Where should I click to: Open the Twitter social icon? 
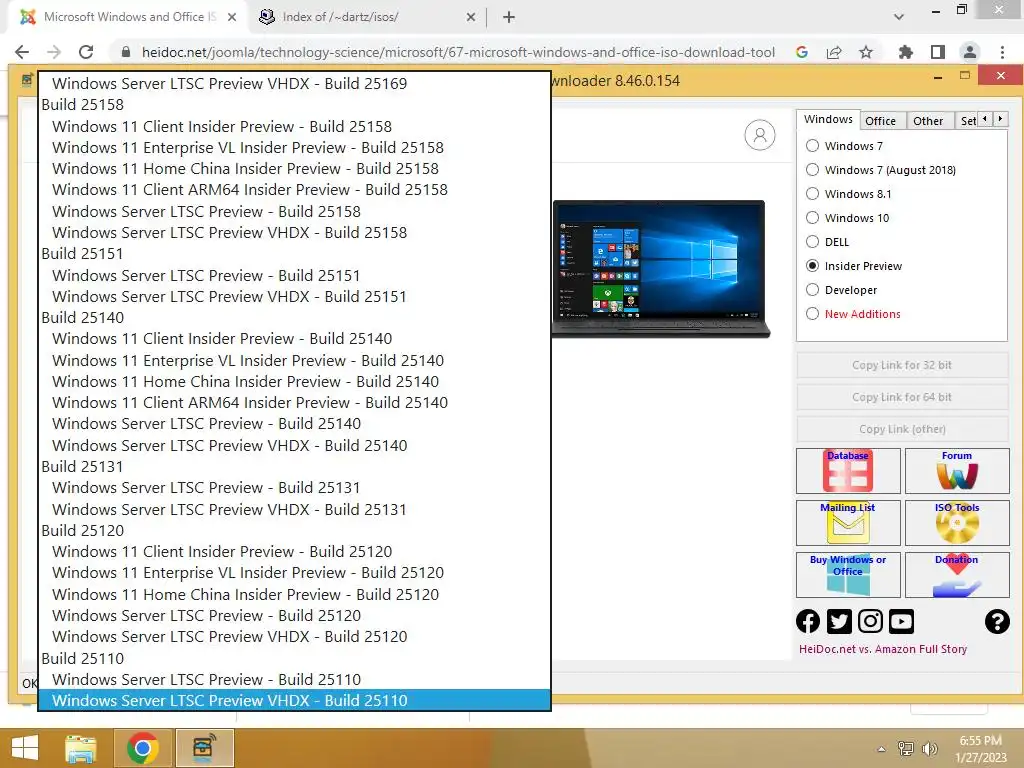click(839, 621)
